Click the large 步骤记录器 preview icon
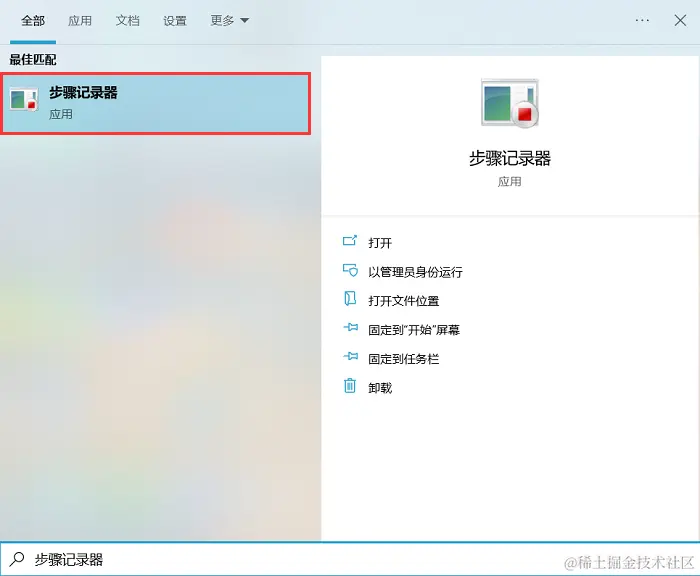The width and height of the screenshot is (700, 576). pyautogui.click(x=509, y=103)
